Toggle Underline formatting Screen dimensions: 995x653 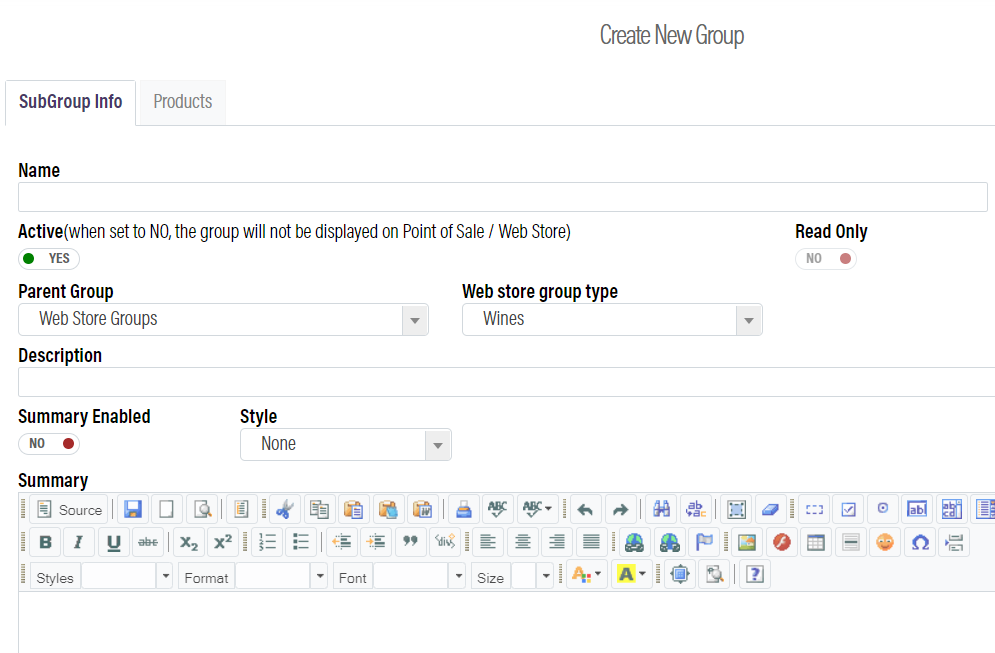tap(114, 543)
